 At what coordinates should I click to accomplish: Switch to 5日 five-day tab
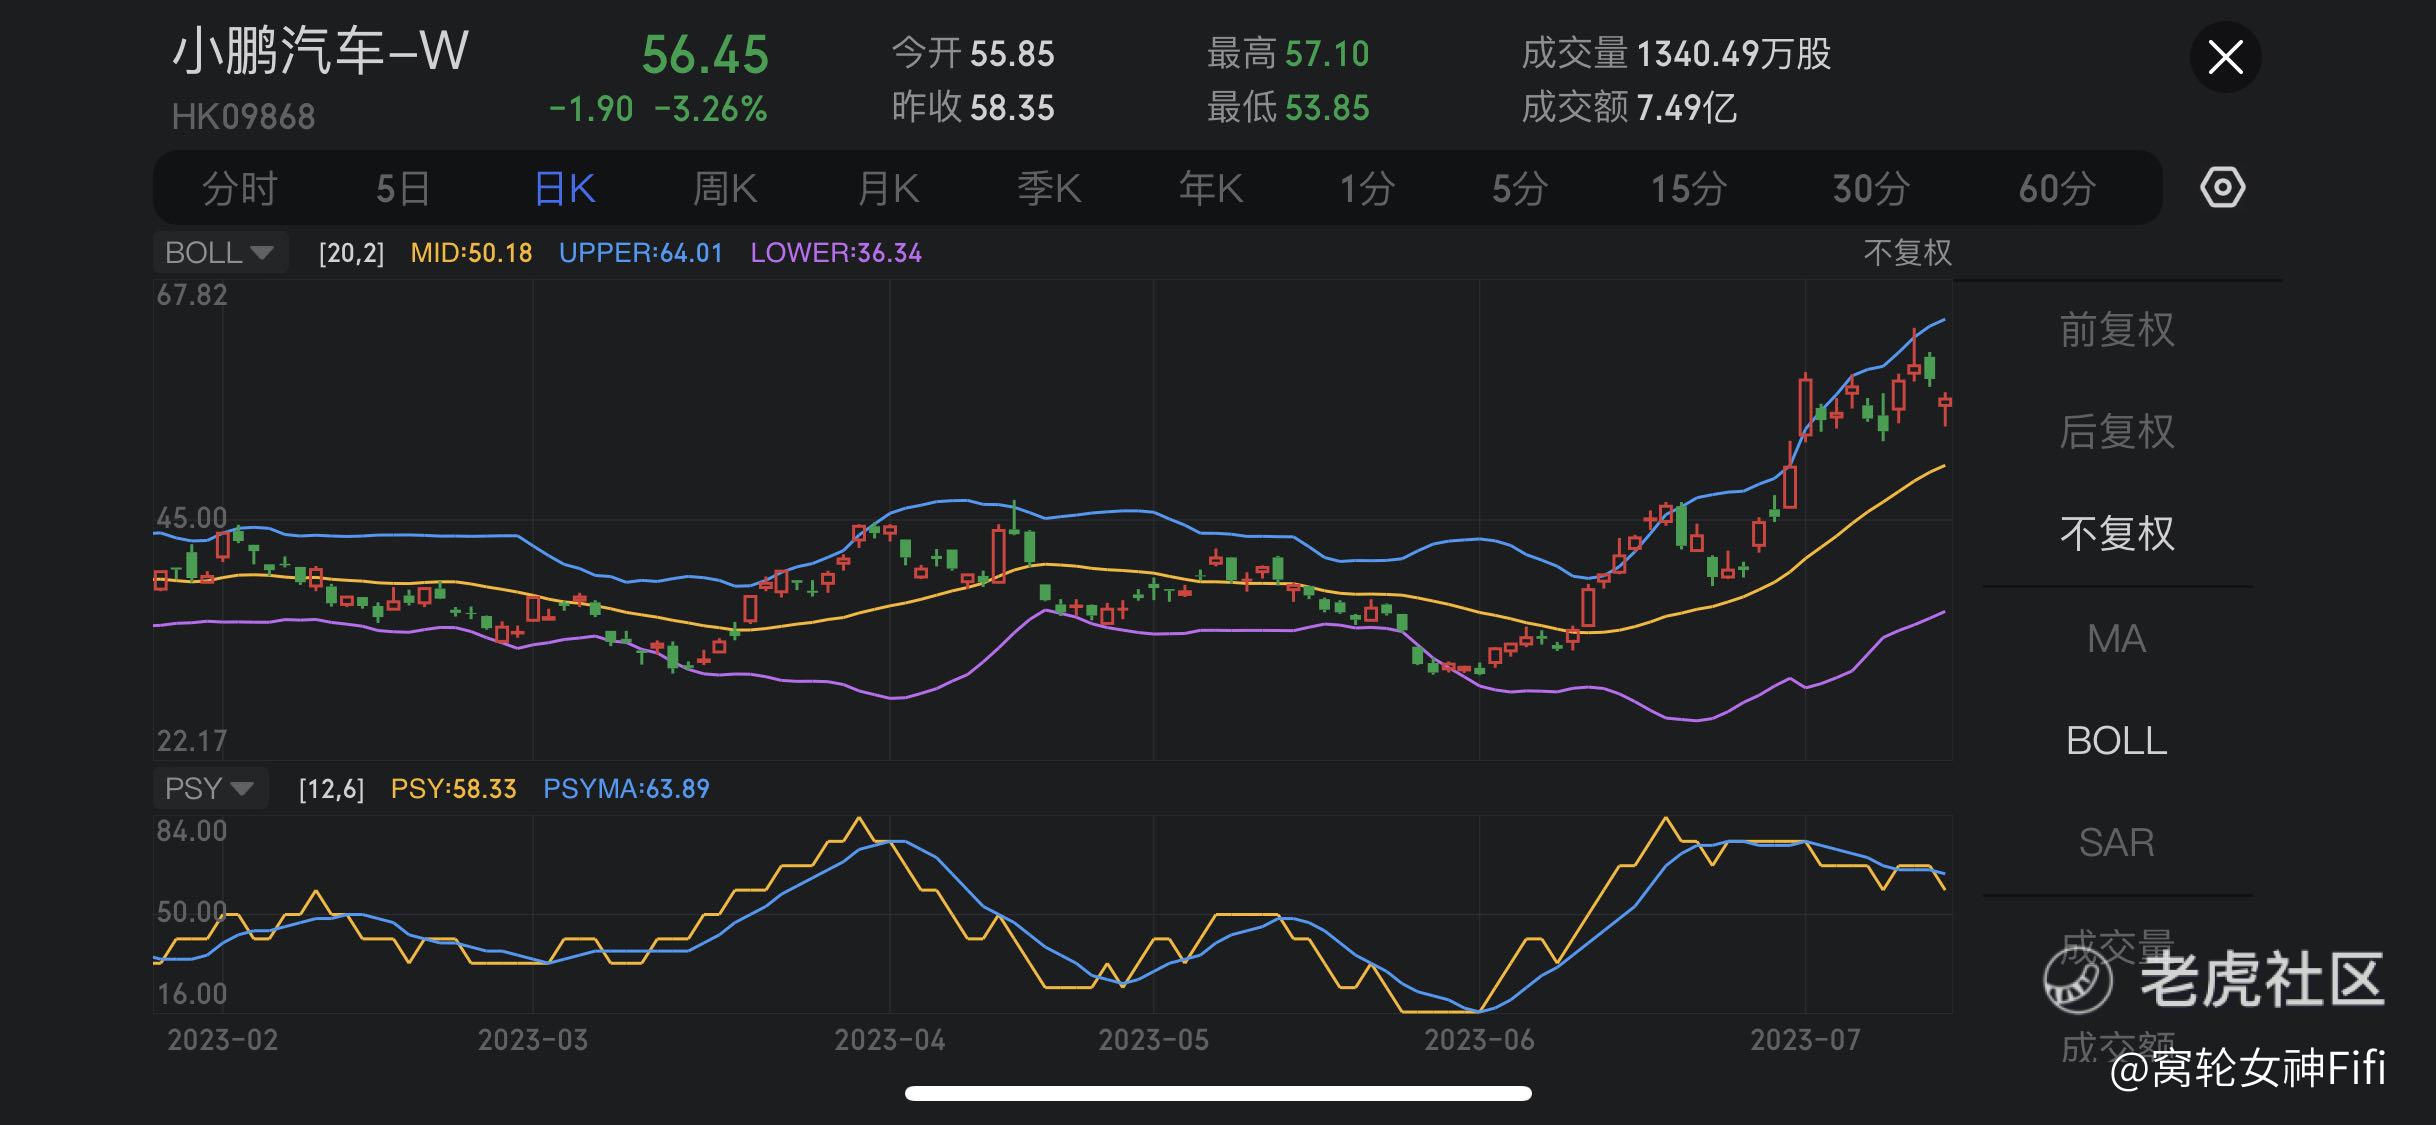click(403, 188)
